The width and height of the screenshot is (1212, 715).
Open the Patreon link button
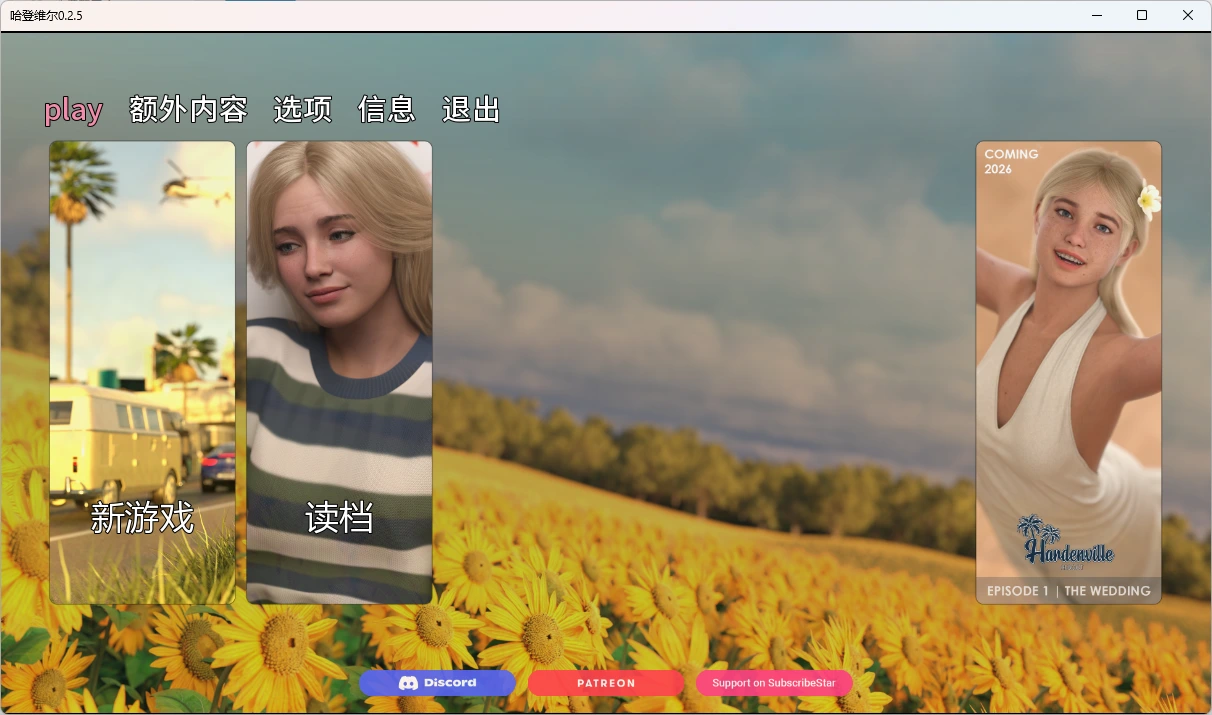606,683
